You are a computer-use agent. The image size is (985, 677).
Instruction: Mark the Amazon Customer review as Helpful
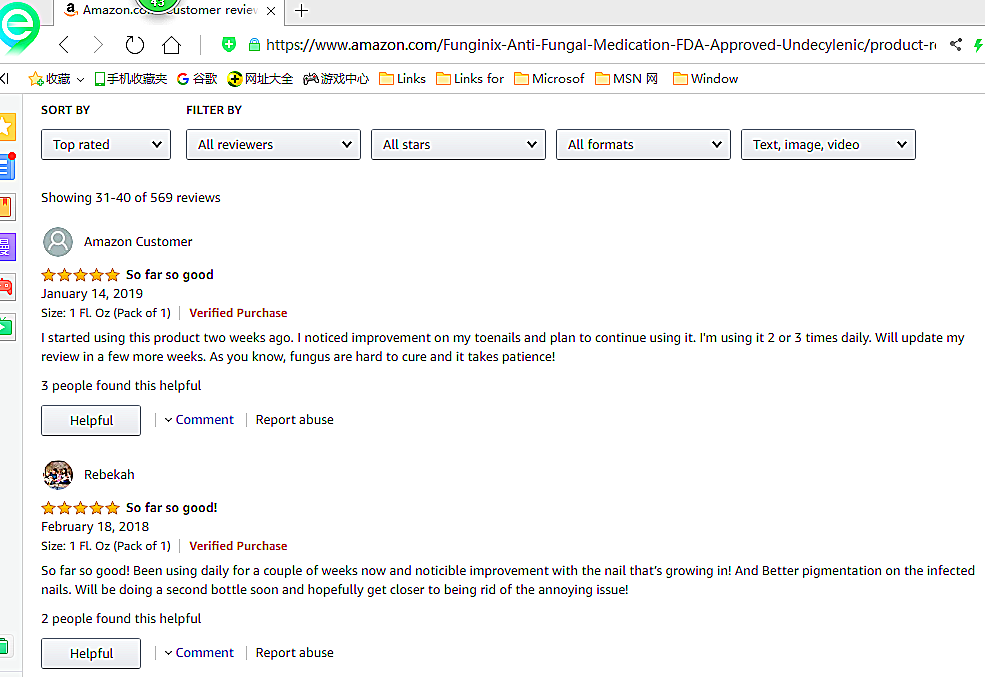pos(91,421)
